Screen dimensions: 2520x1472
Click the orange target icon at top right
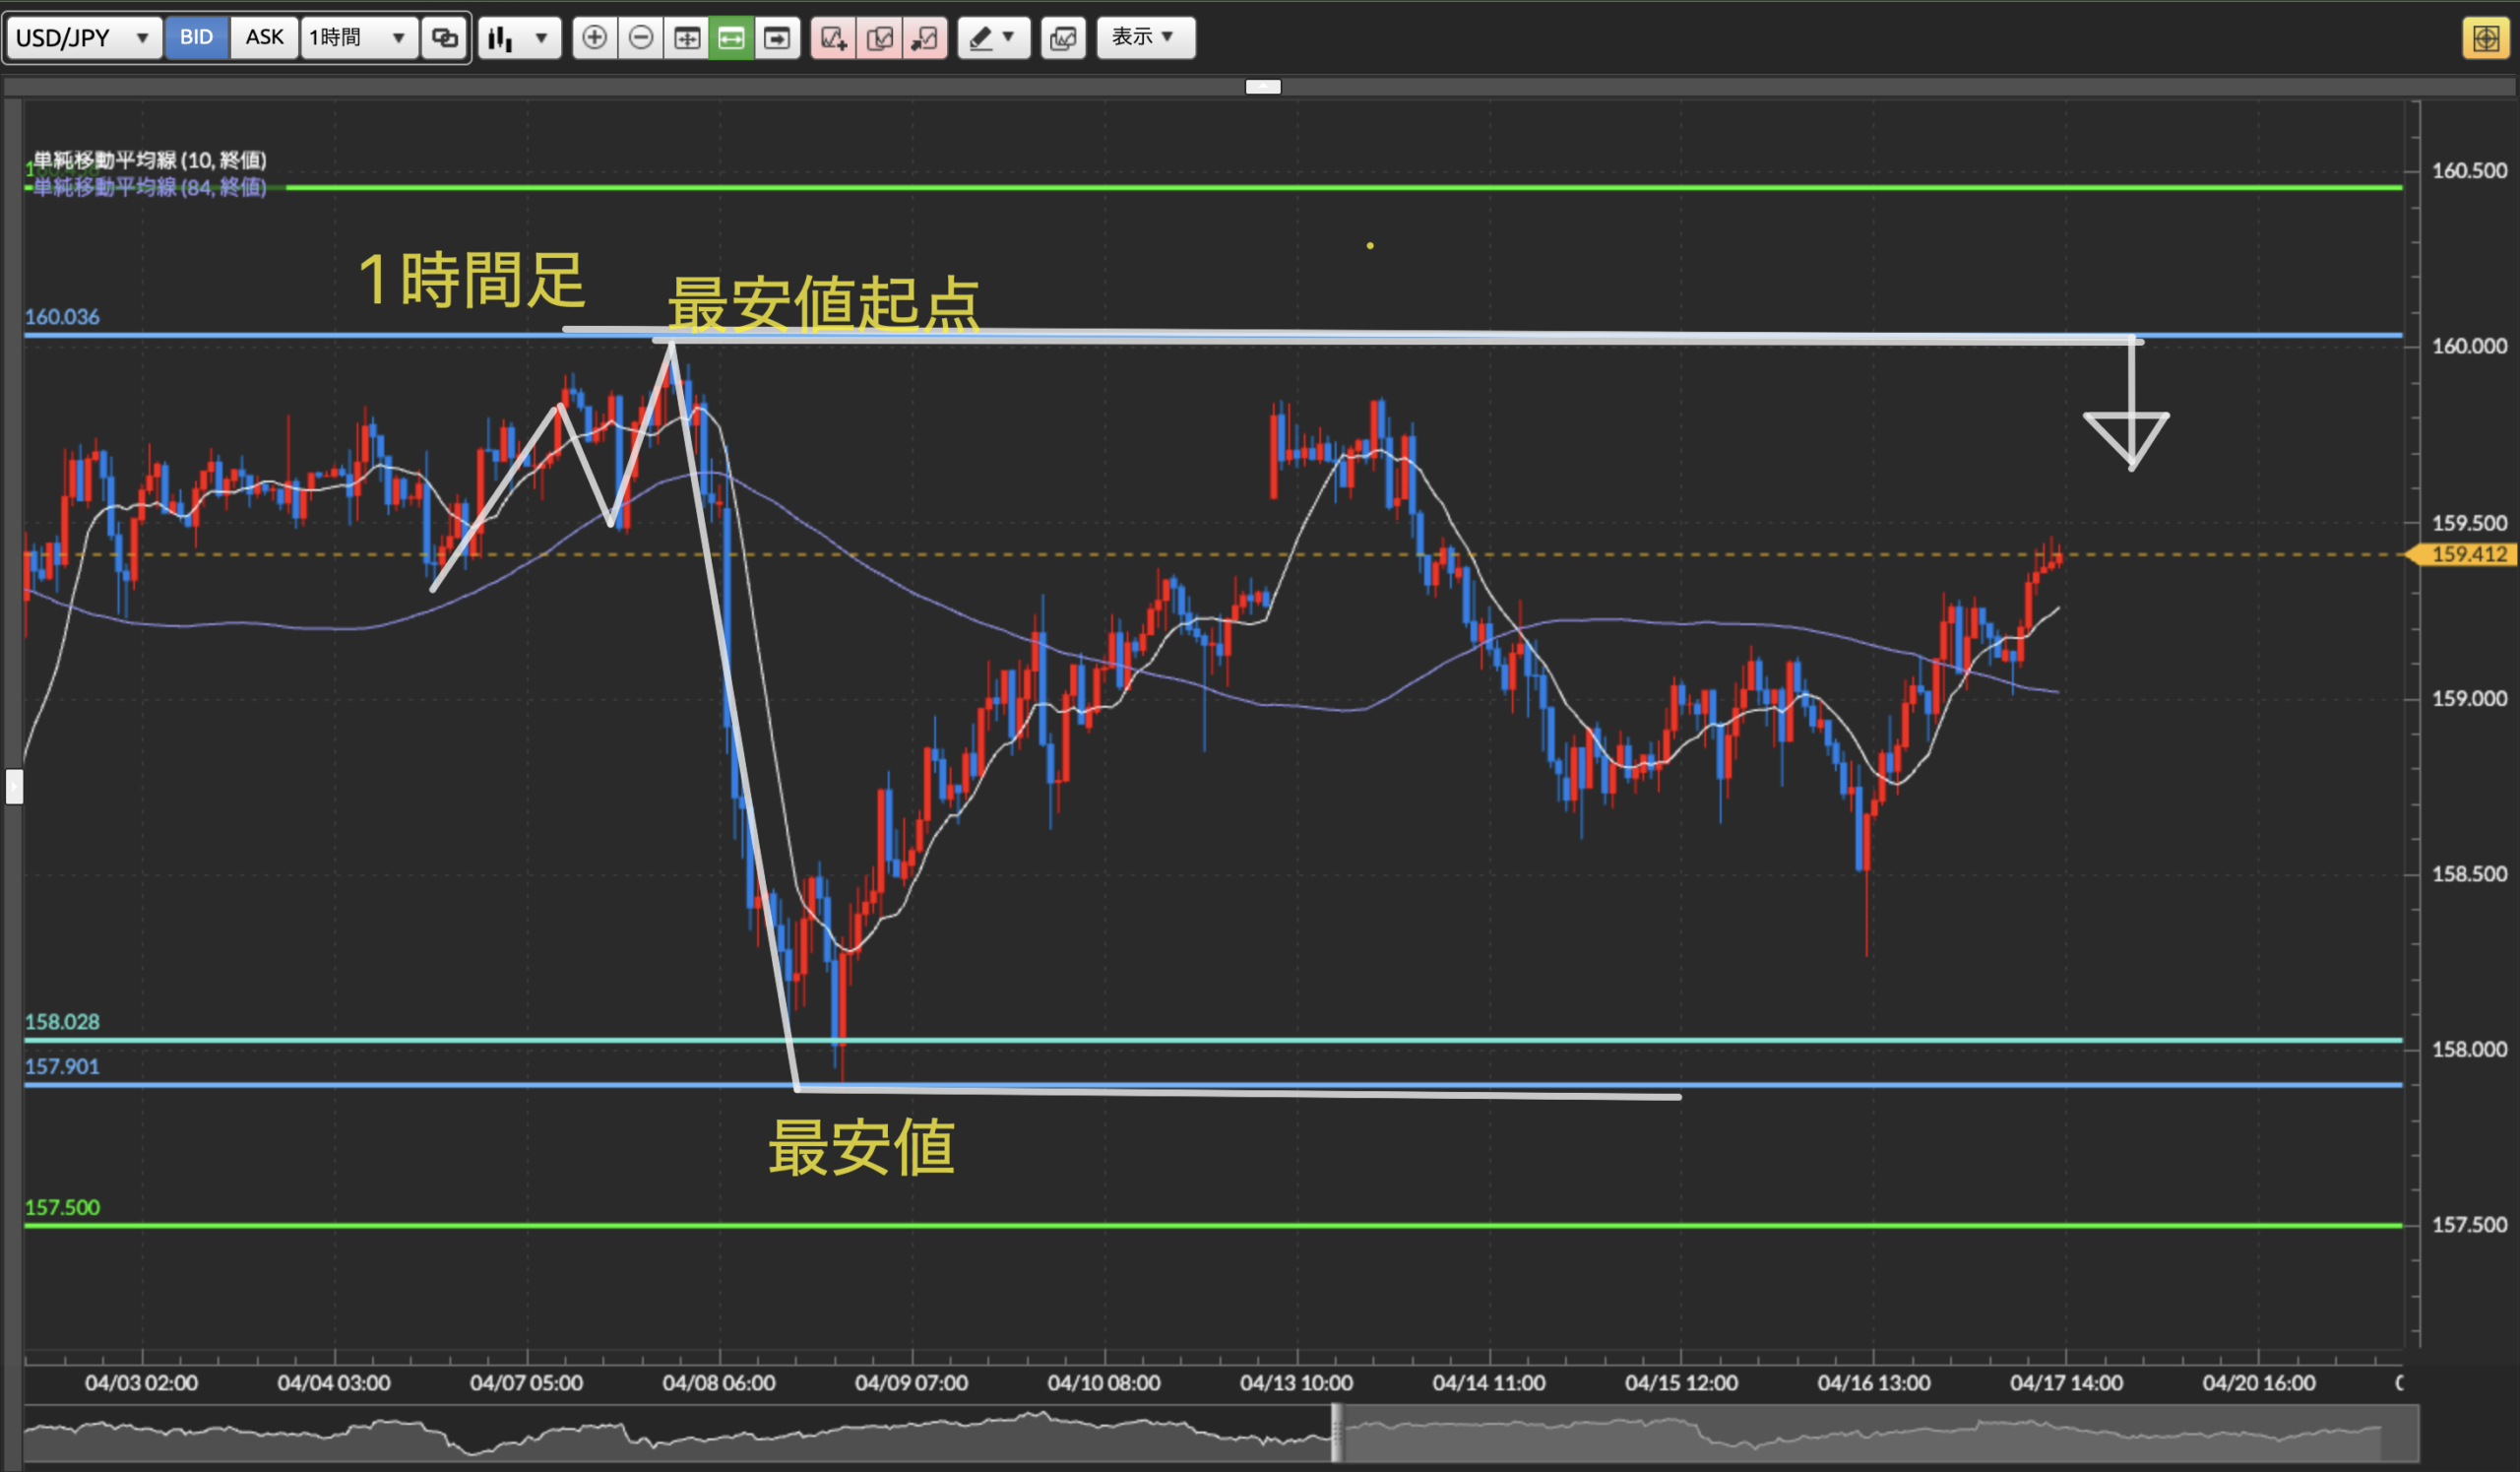(x=2485, y=38)
